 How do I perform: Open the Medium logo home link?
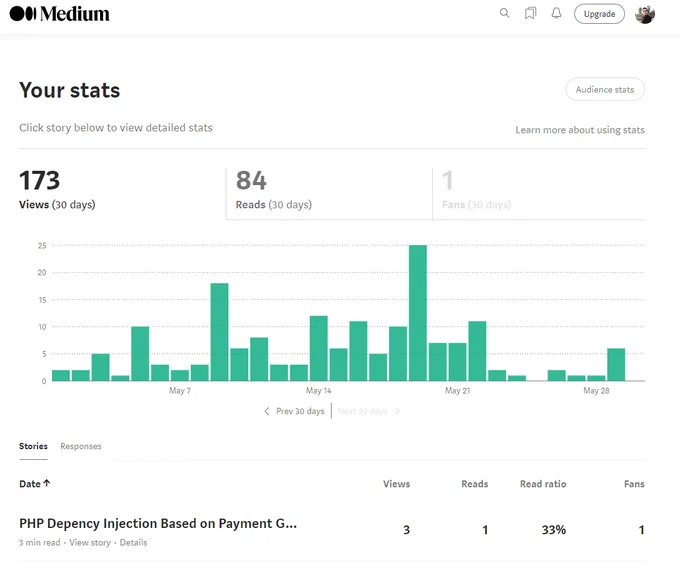coord(59,14)
